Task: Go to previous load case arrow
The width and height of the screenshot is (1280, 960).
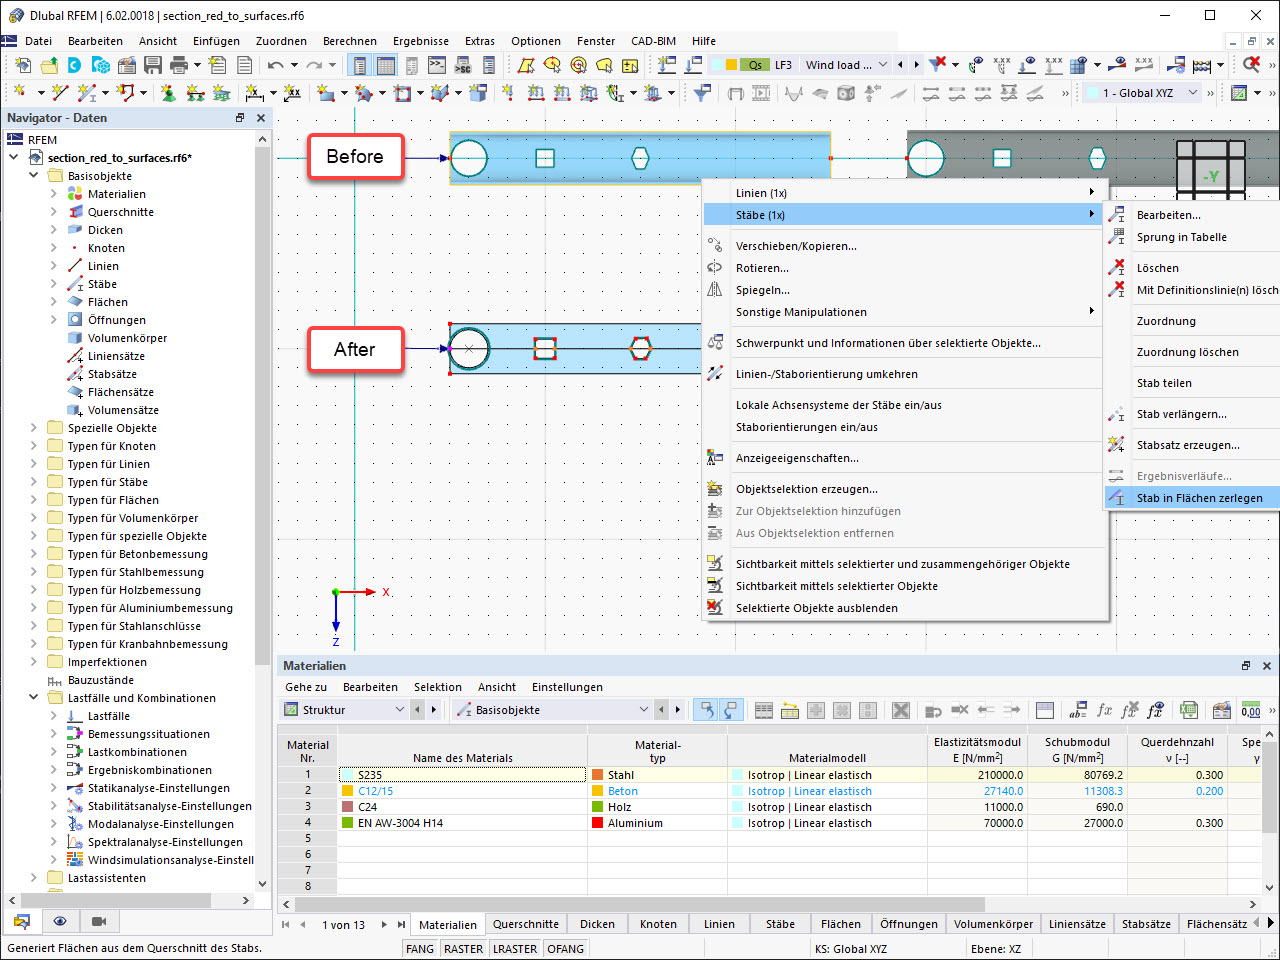Action: pyautogui.click(x=900, y=65)
